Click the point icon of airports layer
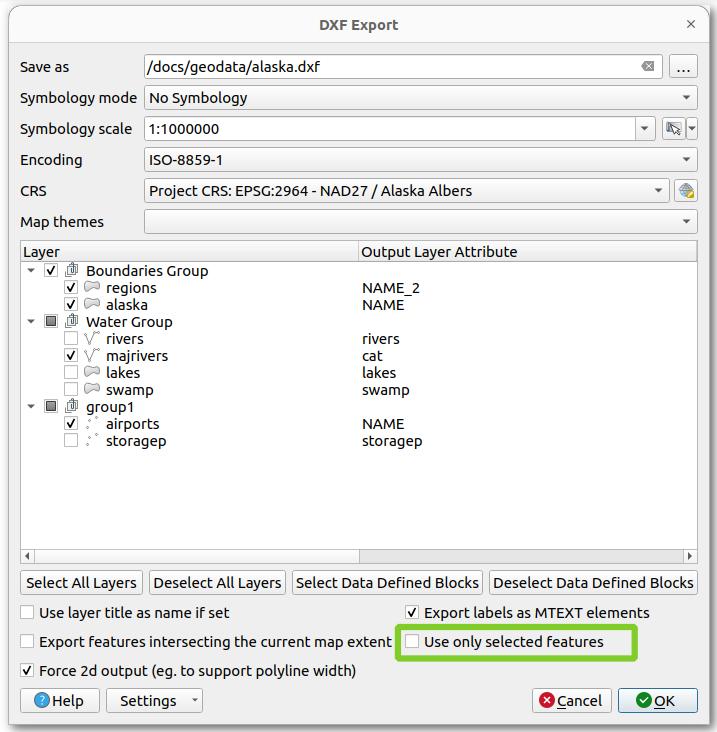 92,424
